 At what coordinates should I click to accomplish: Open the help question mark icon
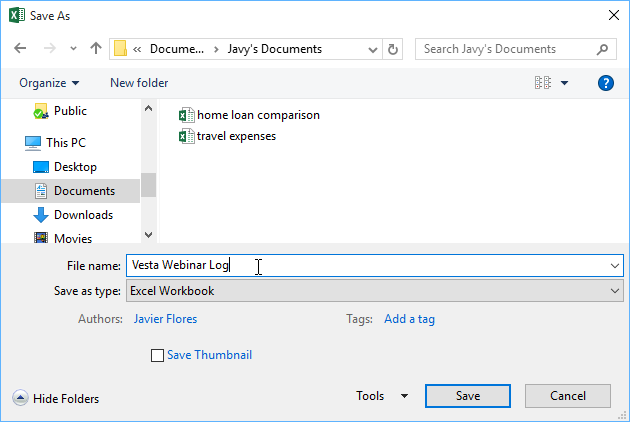(x=605, y=83)
